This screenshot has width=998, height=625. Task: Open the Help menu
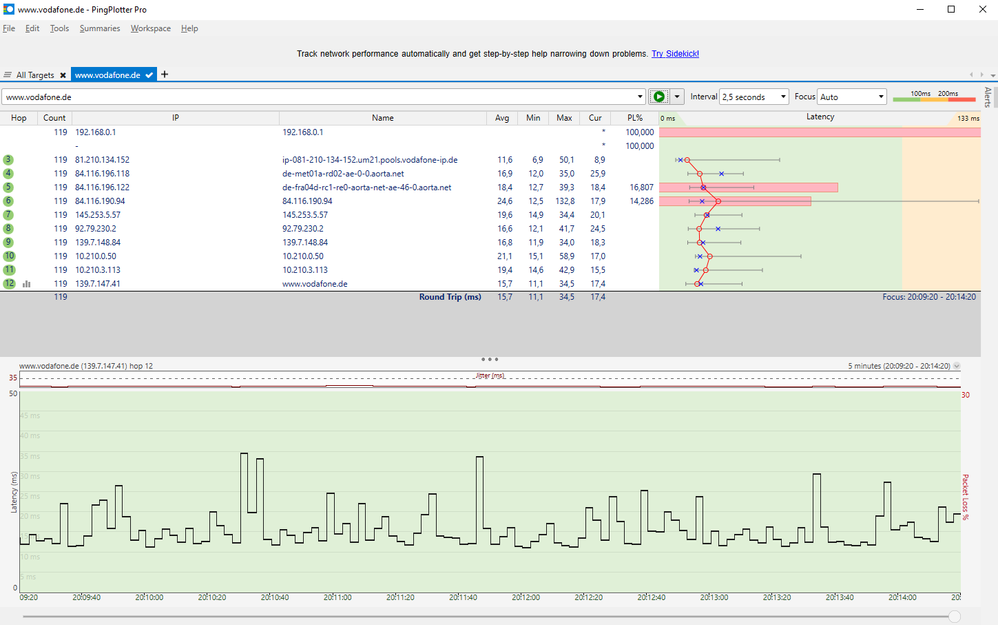[190, 29]
